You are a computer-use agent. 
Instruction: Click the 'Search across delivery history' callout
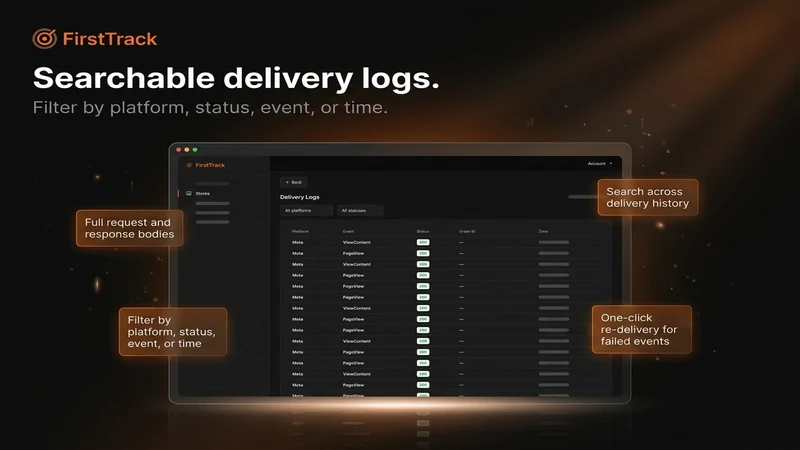click(648, 197)
